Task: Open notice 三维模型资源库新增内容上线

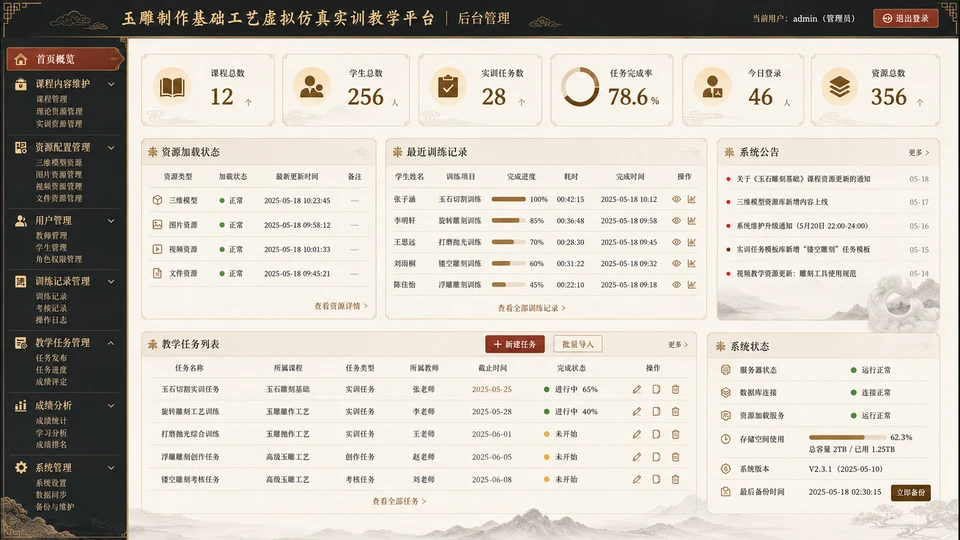Action: (x=782, y=202)
